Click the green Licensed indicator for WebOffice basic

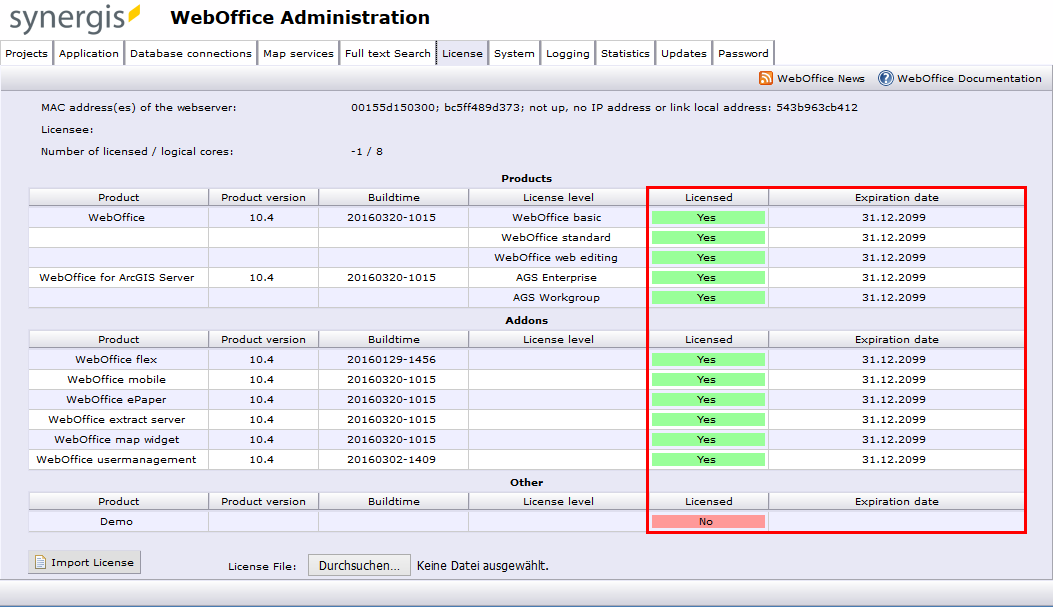coord(708,217)
